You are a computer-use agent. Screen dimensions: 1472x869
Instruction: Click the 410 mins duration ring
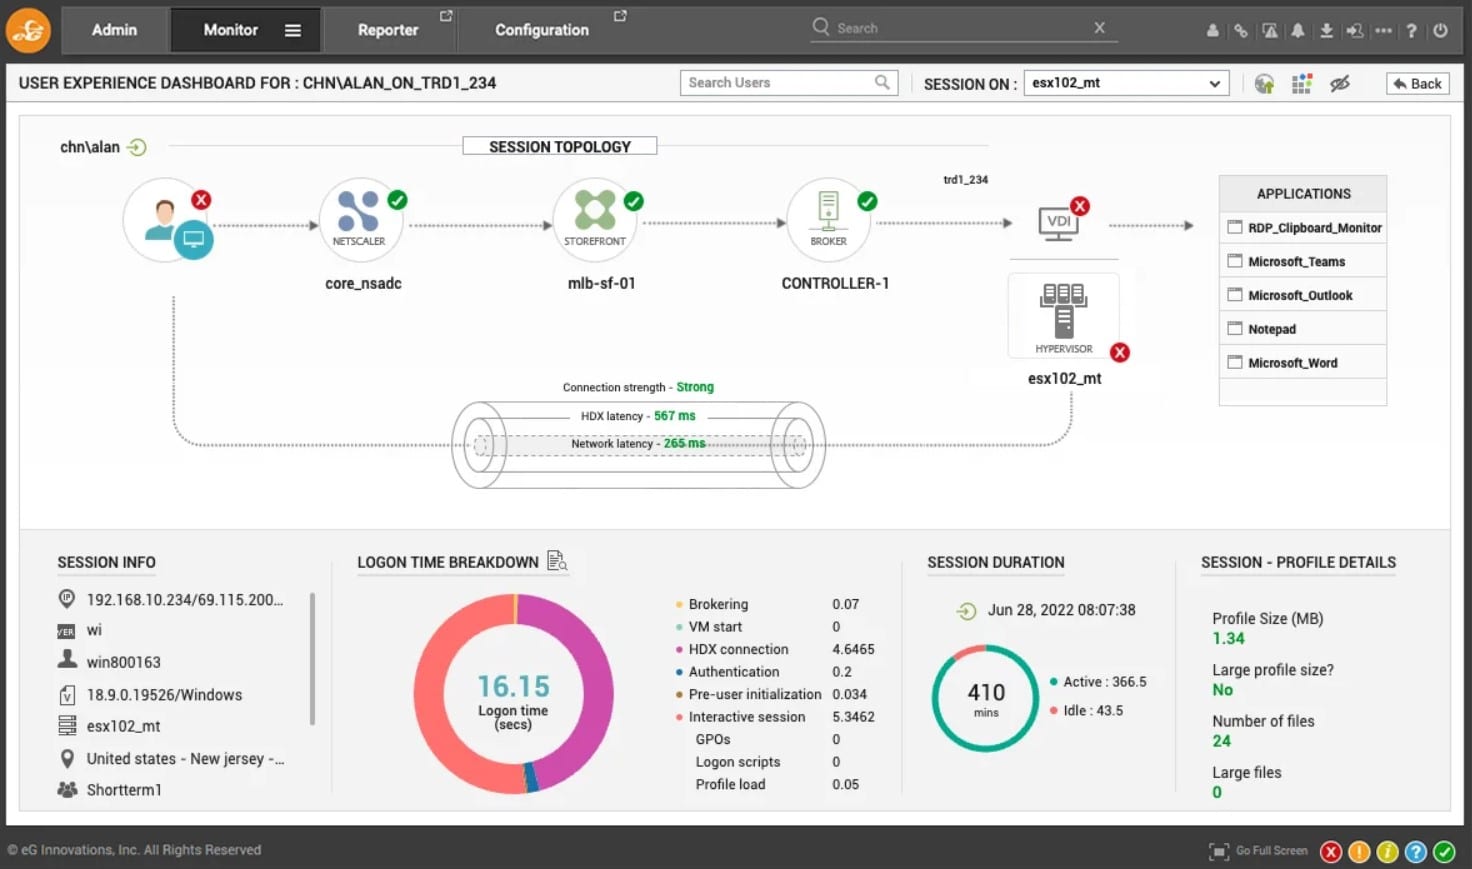point(986,698)
